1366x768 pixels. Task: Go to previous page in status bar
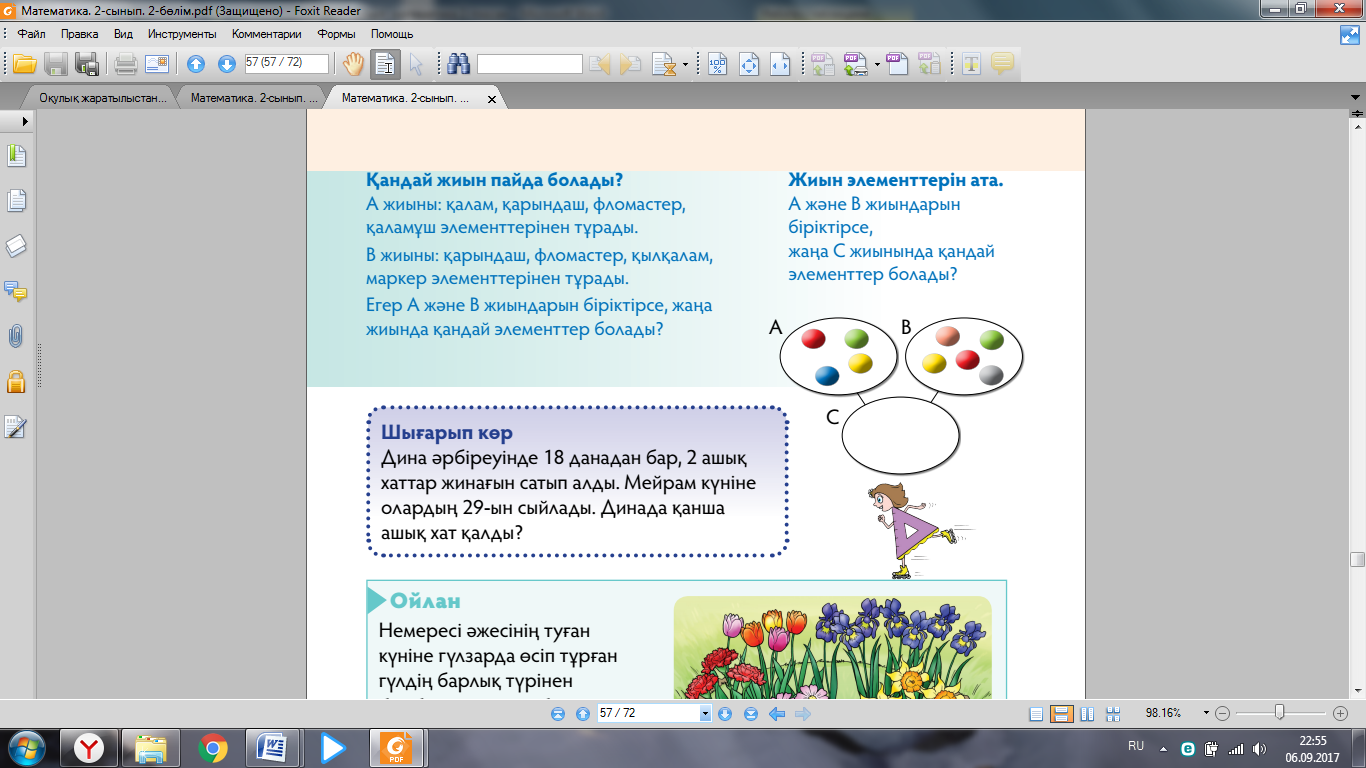pyautogui.click(x=582, y=714)
